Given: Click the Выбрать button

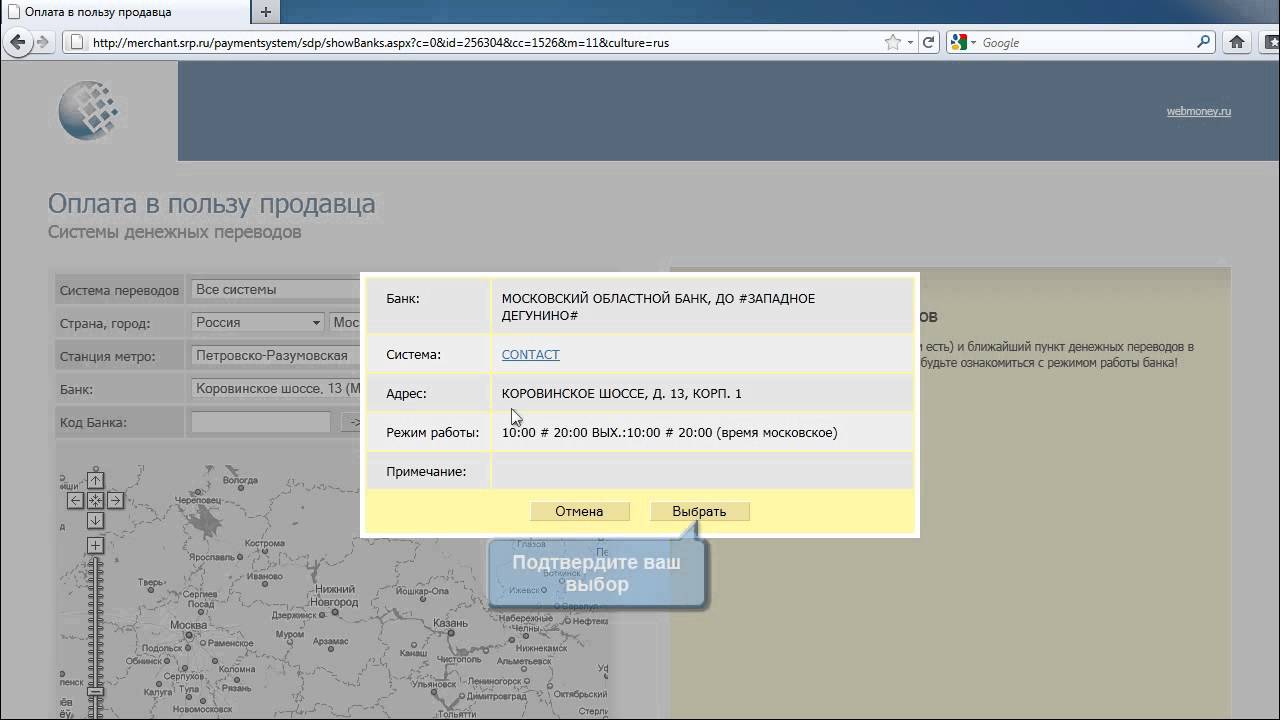Looking at the screenshot, I should pyautogui.click(x=699, y=511).
